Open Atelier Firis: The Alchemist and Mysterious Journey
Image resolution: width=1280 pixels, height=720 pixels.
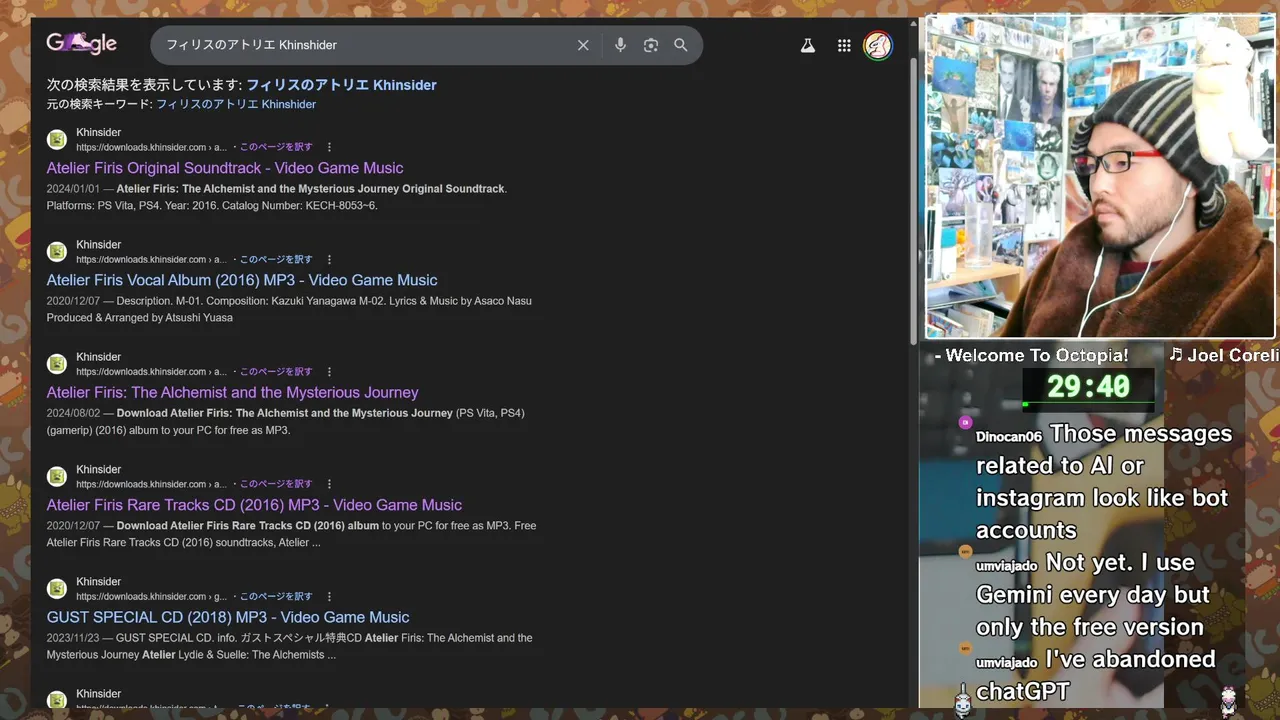click(x=232, y=392)
